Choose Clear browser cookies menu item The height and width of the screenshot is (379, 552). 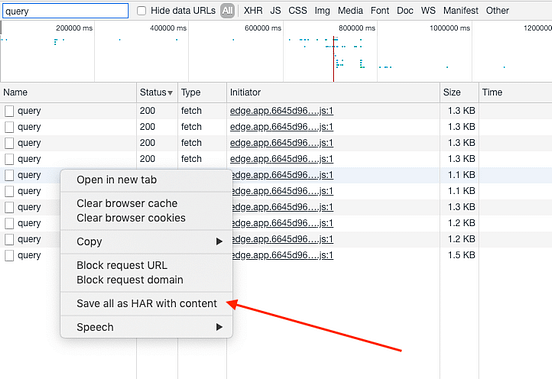146,218
